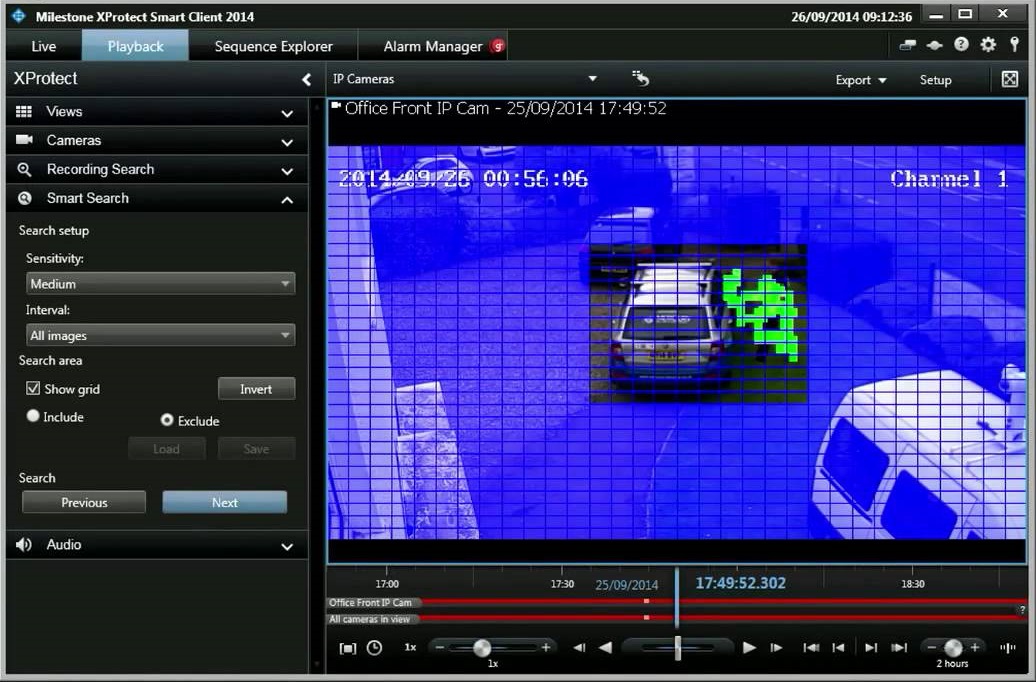Click the Invert button
1036x682 pixels.
click(x=256, y=389)
